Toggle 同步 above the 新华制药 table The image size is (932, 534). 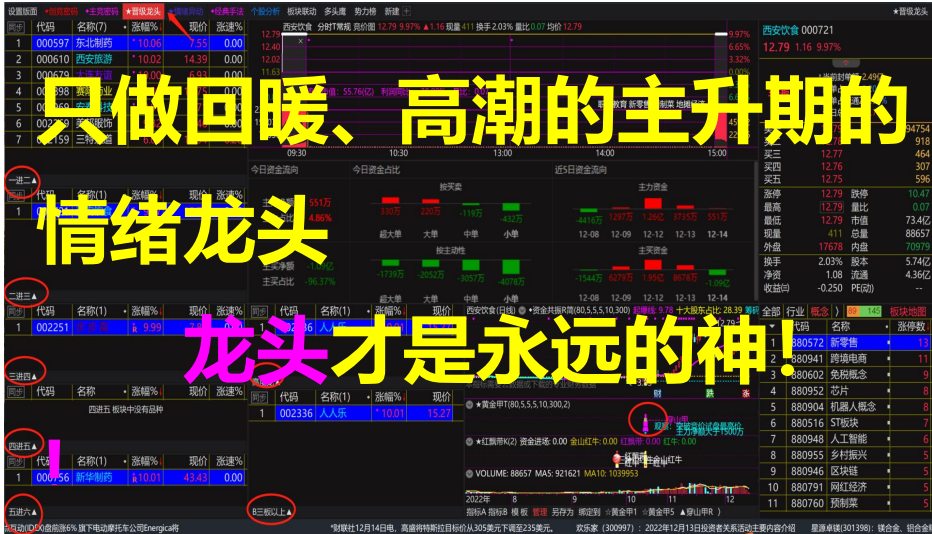pos(16,461)
